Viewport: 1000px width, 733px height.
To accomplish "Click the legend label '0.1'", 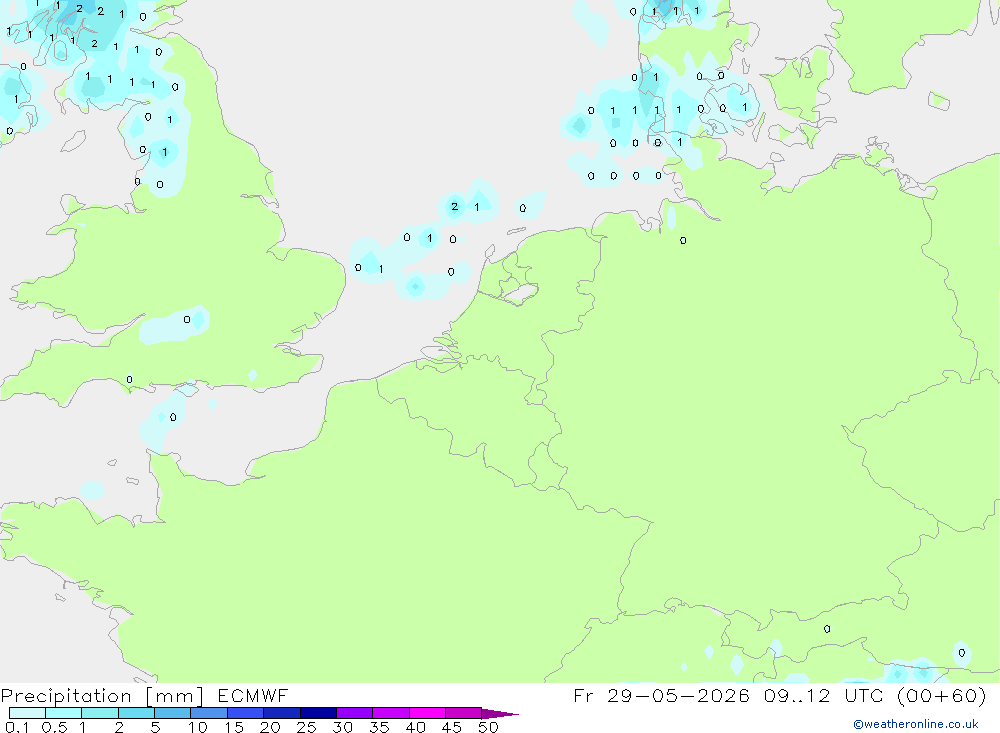I will (17, 727).
